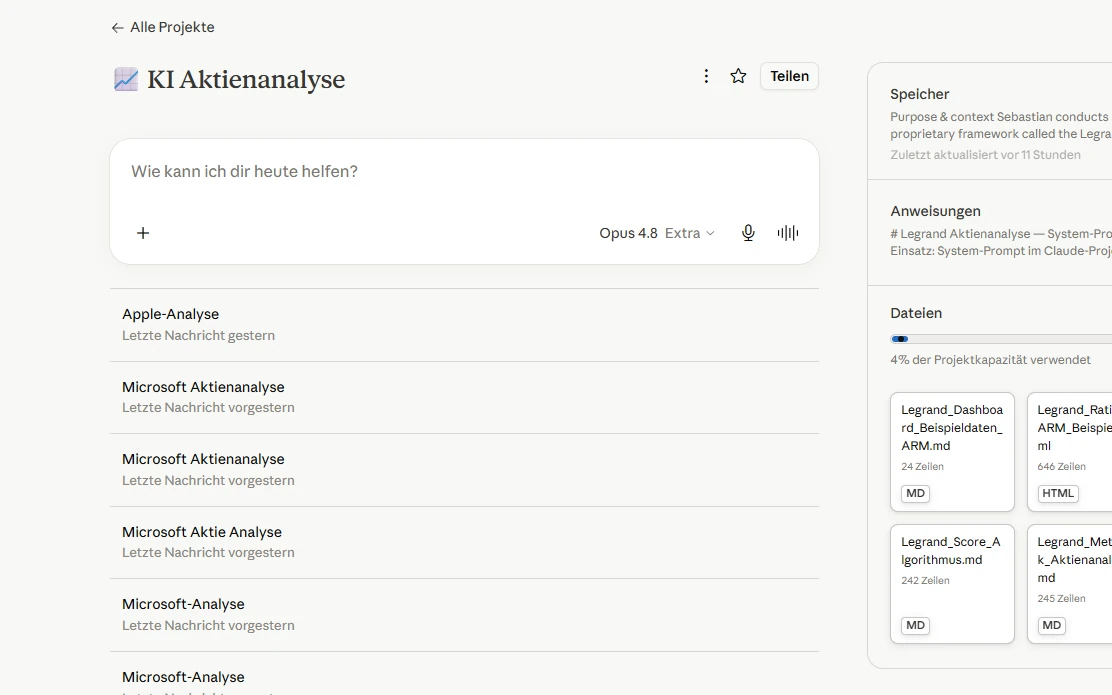Image resolution: width=1112 pixels, height=695 pixels.
Task: Open the 646 Zeilen HTML file card
Action: tap(1069, 452)
